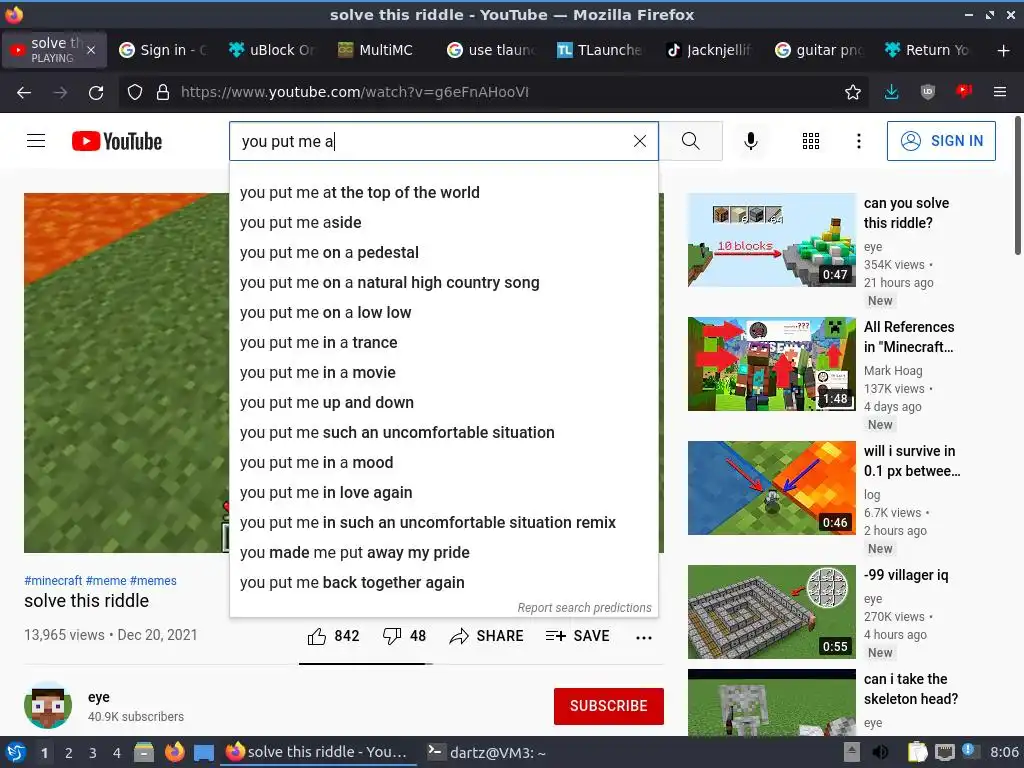Open the YouTube hamburger guide menu
1024x768 pixels.
pos(36,141)
